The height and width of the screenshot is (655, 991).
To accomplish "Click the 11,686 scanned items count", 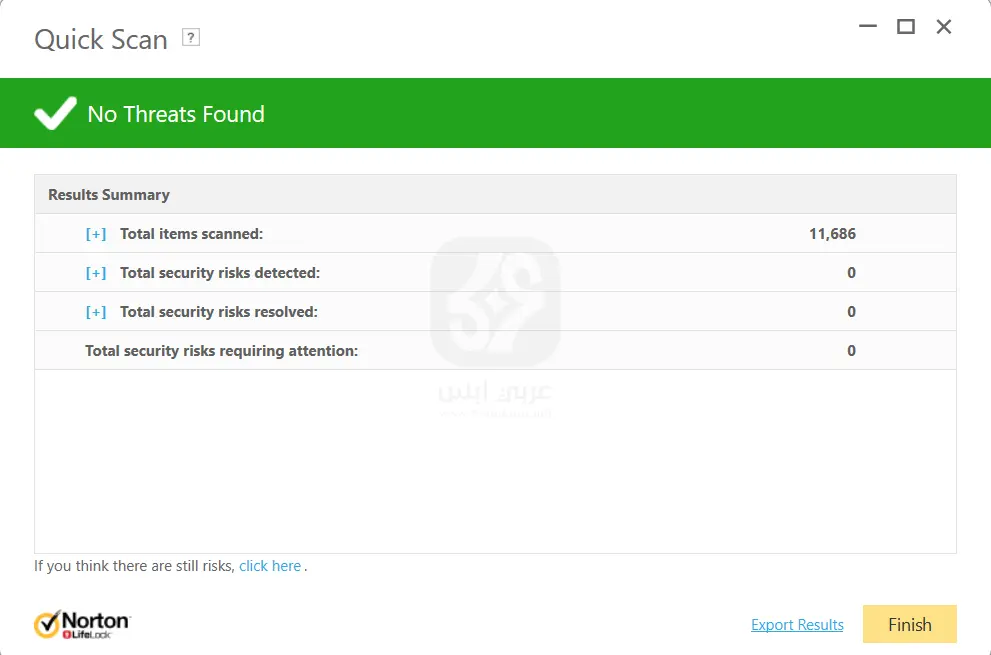I will 832,234.
